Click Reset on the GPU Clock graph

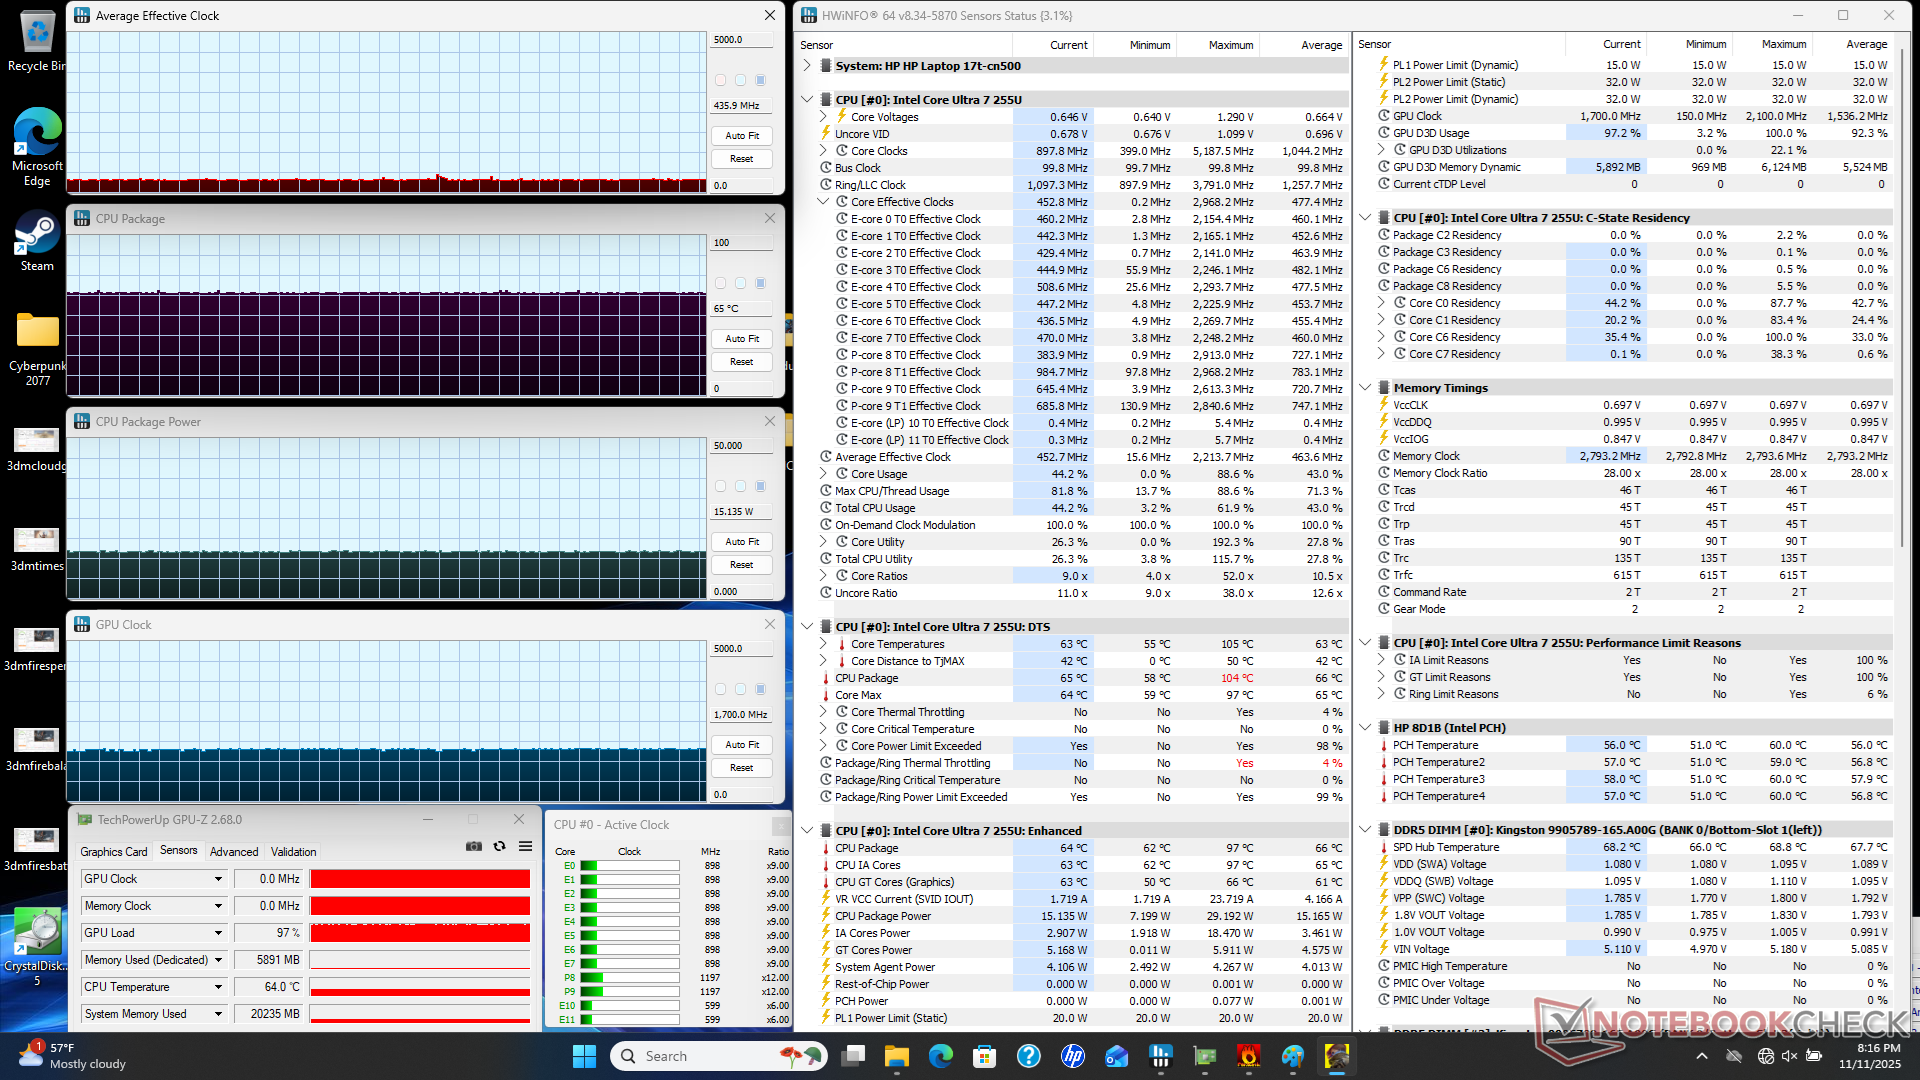(x=741, y=768)
